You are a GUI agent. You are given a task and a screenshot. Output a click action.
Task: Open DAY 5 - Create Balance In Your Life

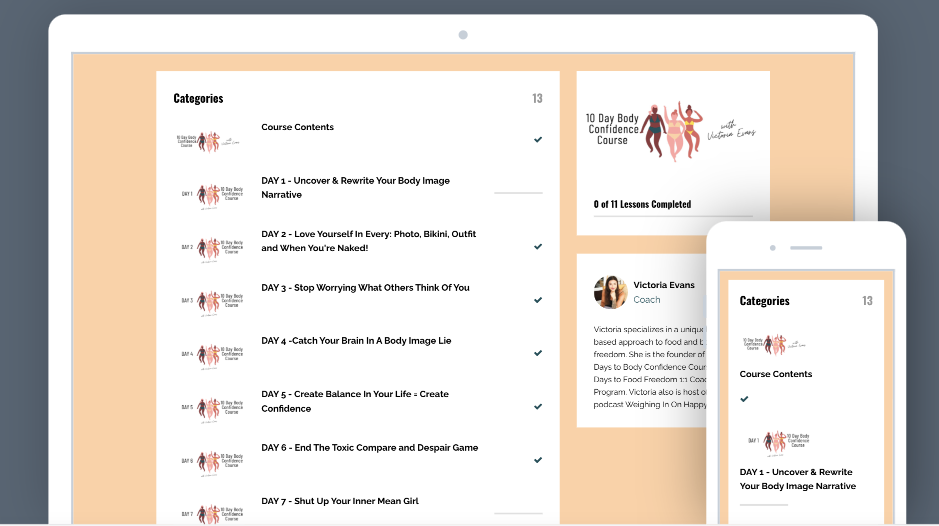(x=355, y=401)
